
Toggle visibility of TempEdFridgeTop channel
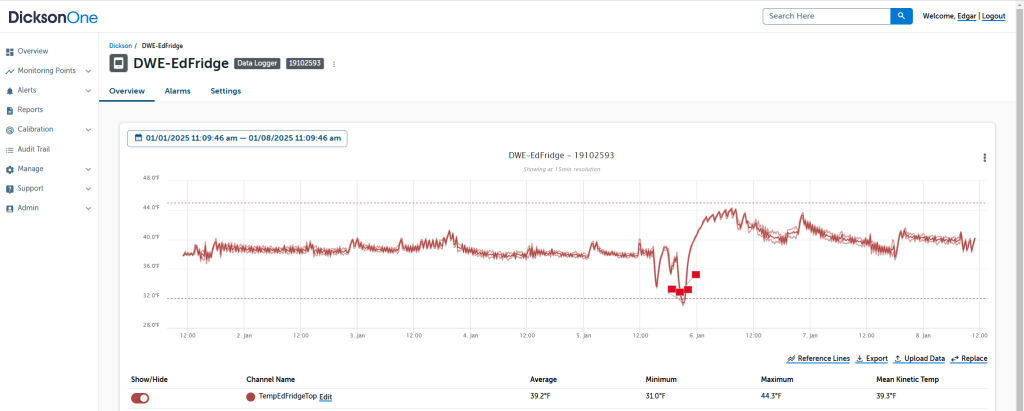140,397
